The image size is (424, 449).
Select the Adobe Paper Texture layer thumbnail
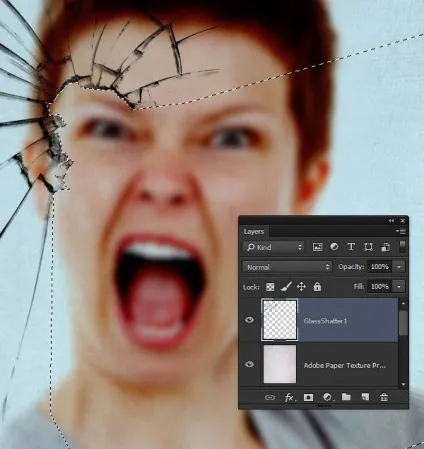[280, 364]
